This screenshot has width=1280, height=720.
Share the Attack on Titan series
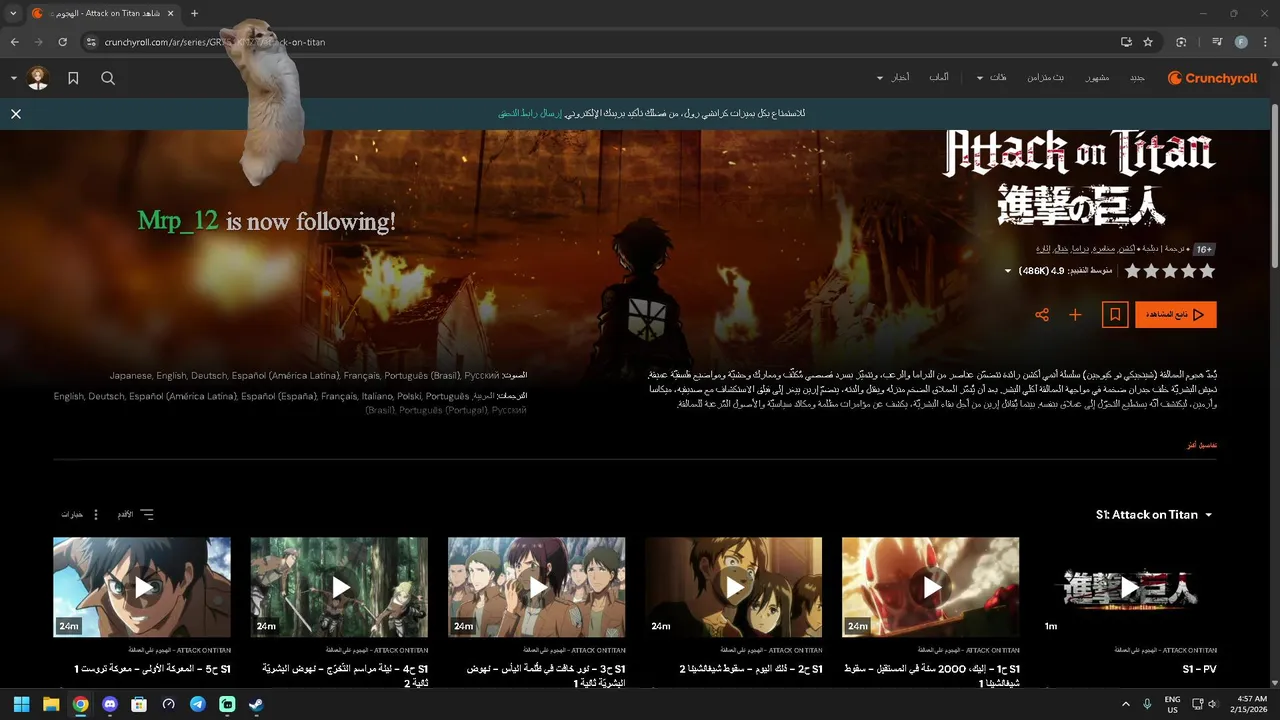pos(1042,315)
